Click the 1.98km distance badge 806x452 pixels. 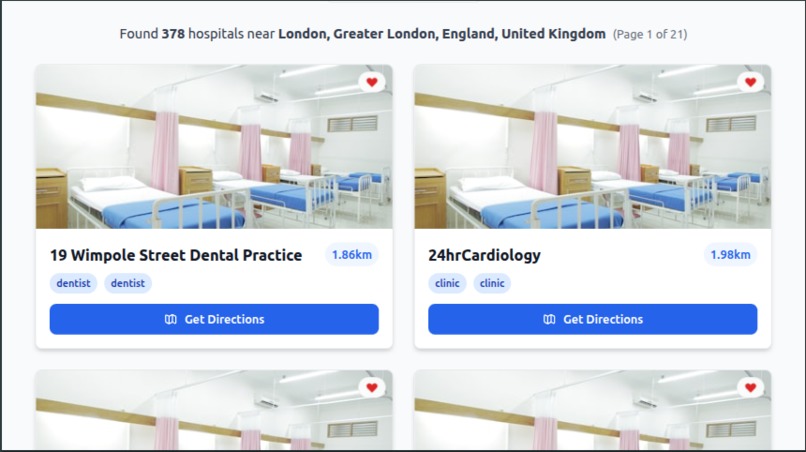730,255
